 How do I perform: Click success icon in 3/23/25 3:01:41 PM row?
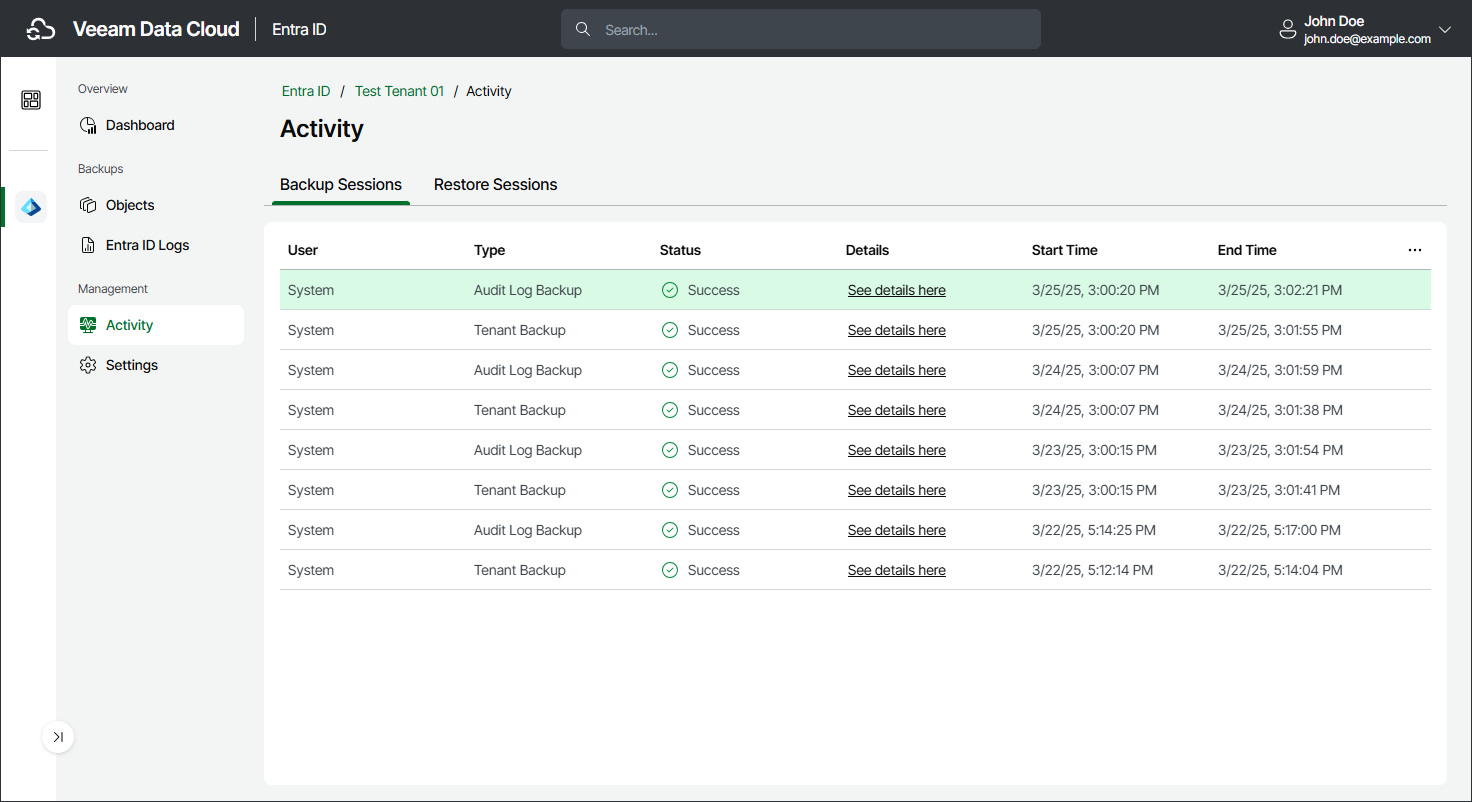pyautogui.click(x=670, y=490)
